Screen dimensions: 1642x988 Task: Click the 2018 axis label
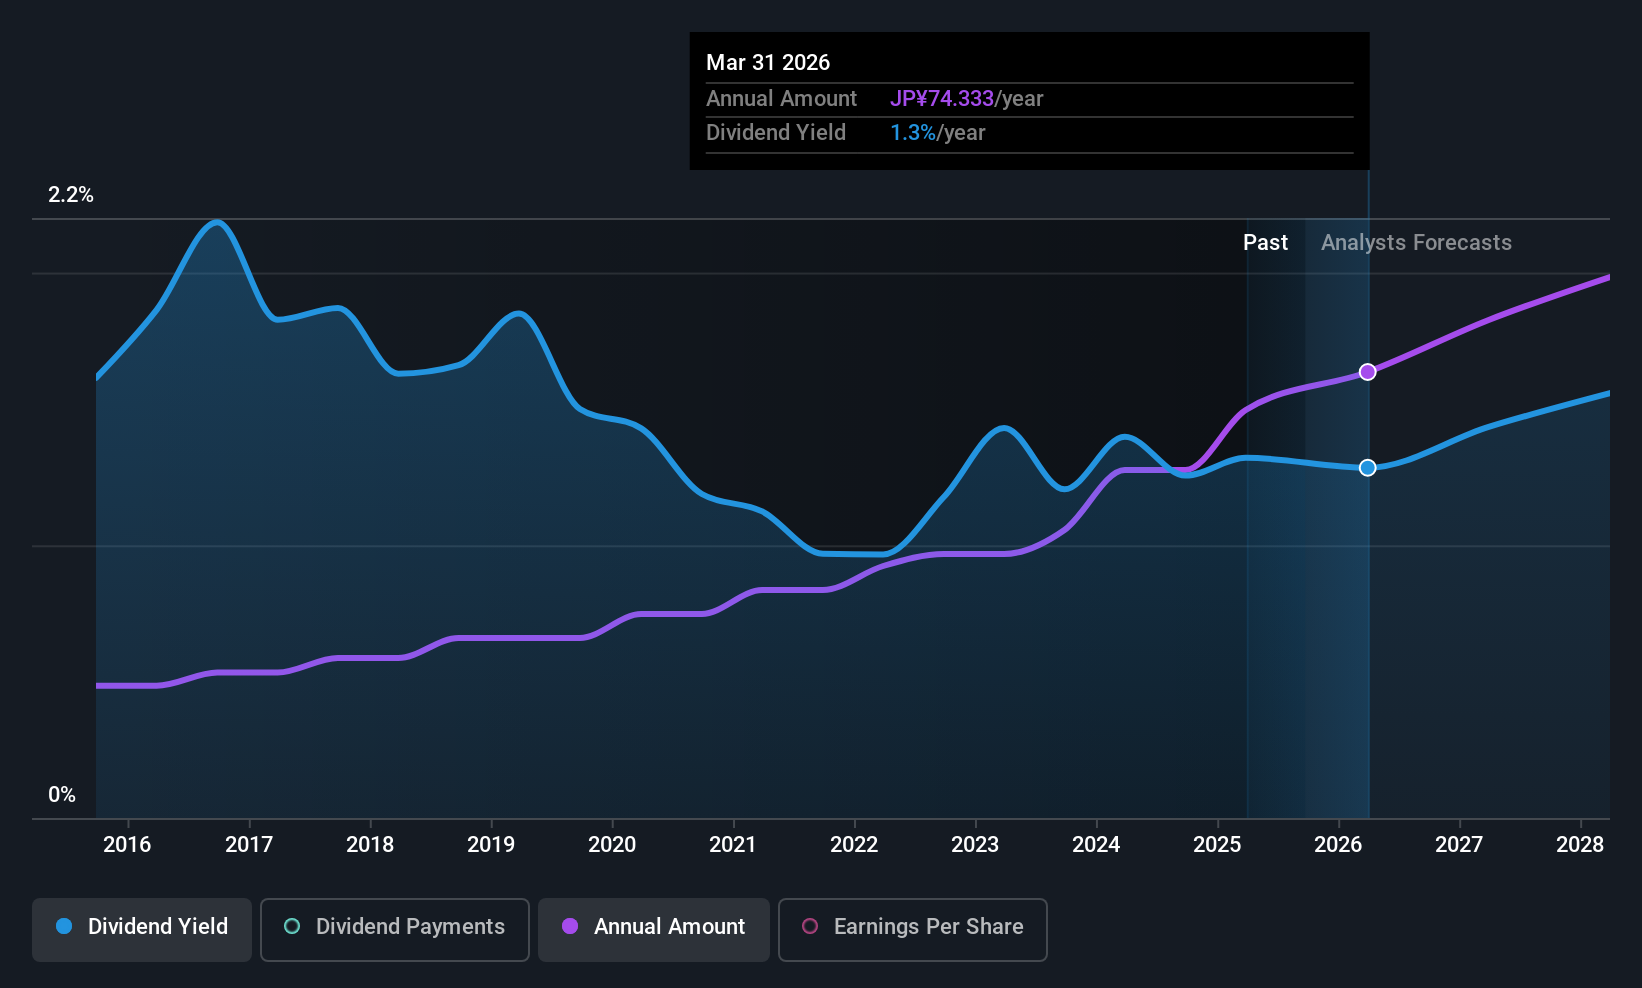(370, 845)
